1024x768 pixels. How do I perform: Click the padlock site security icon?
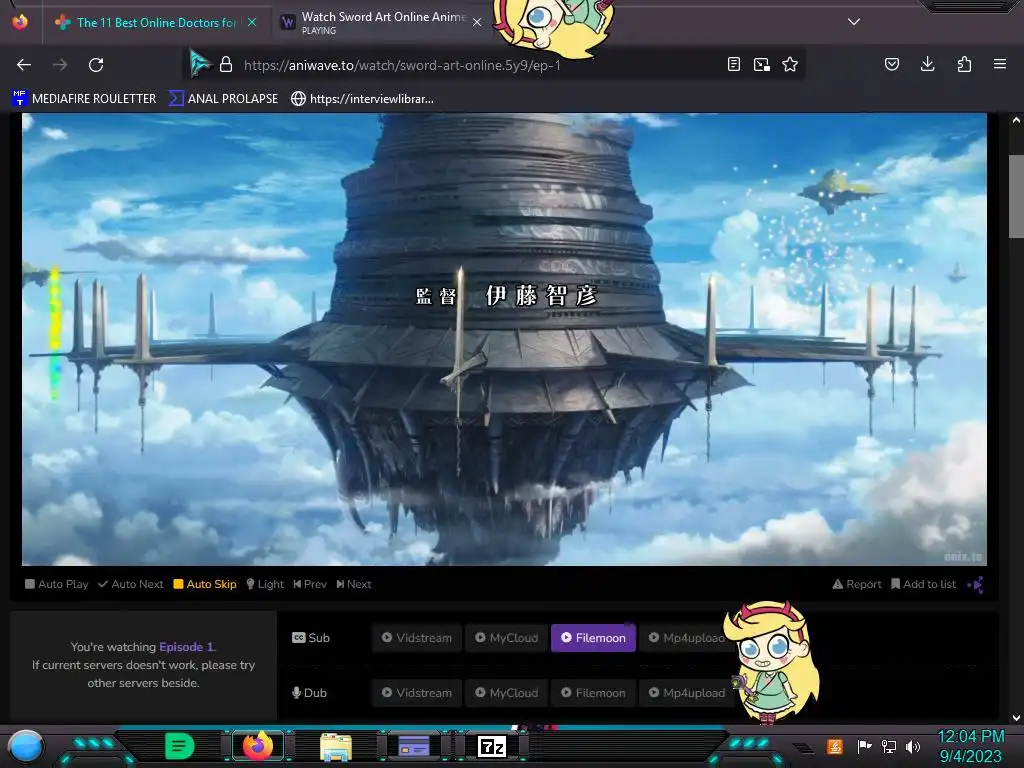(x=226, y=65)
